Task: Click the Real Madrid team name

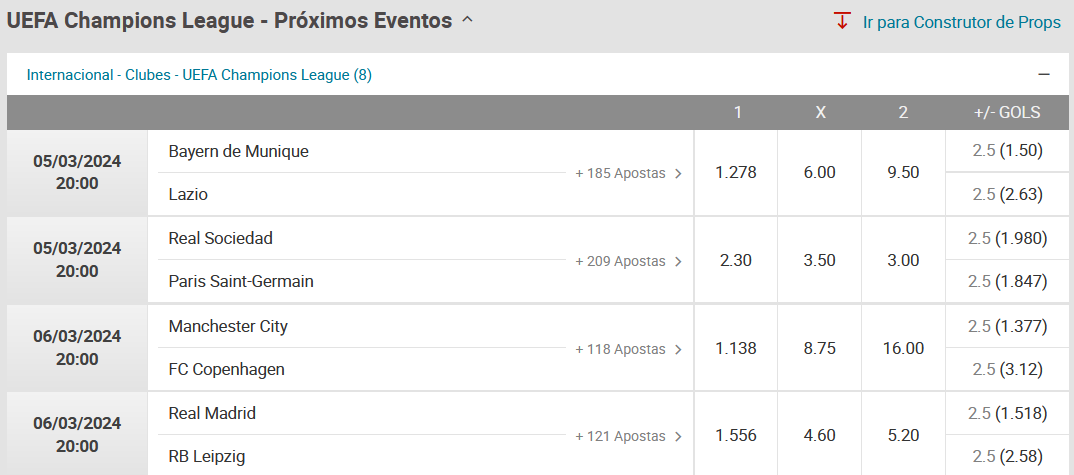Action: pos(212,413)
